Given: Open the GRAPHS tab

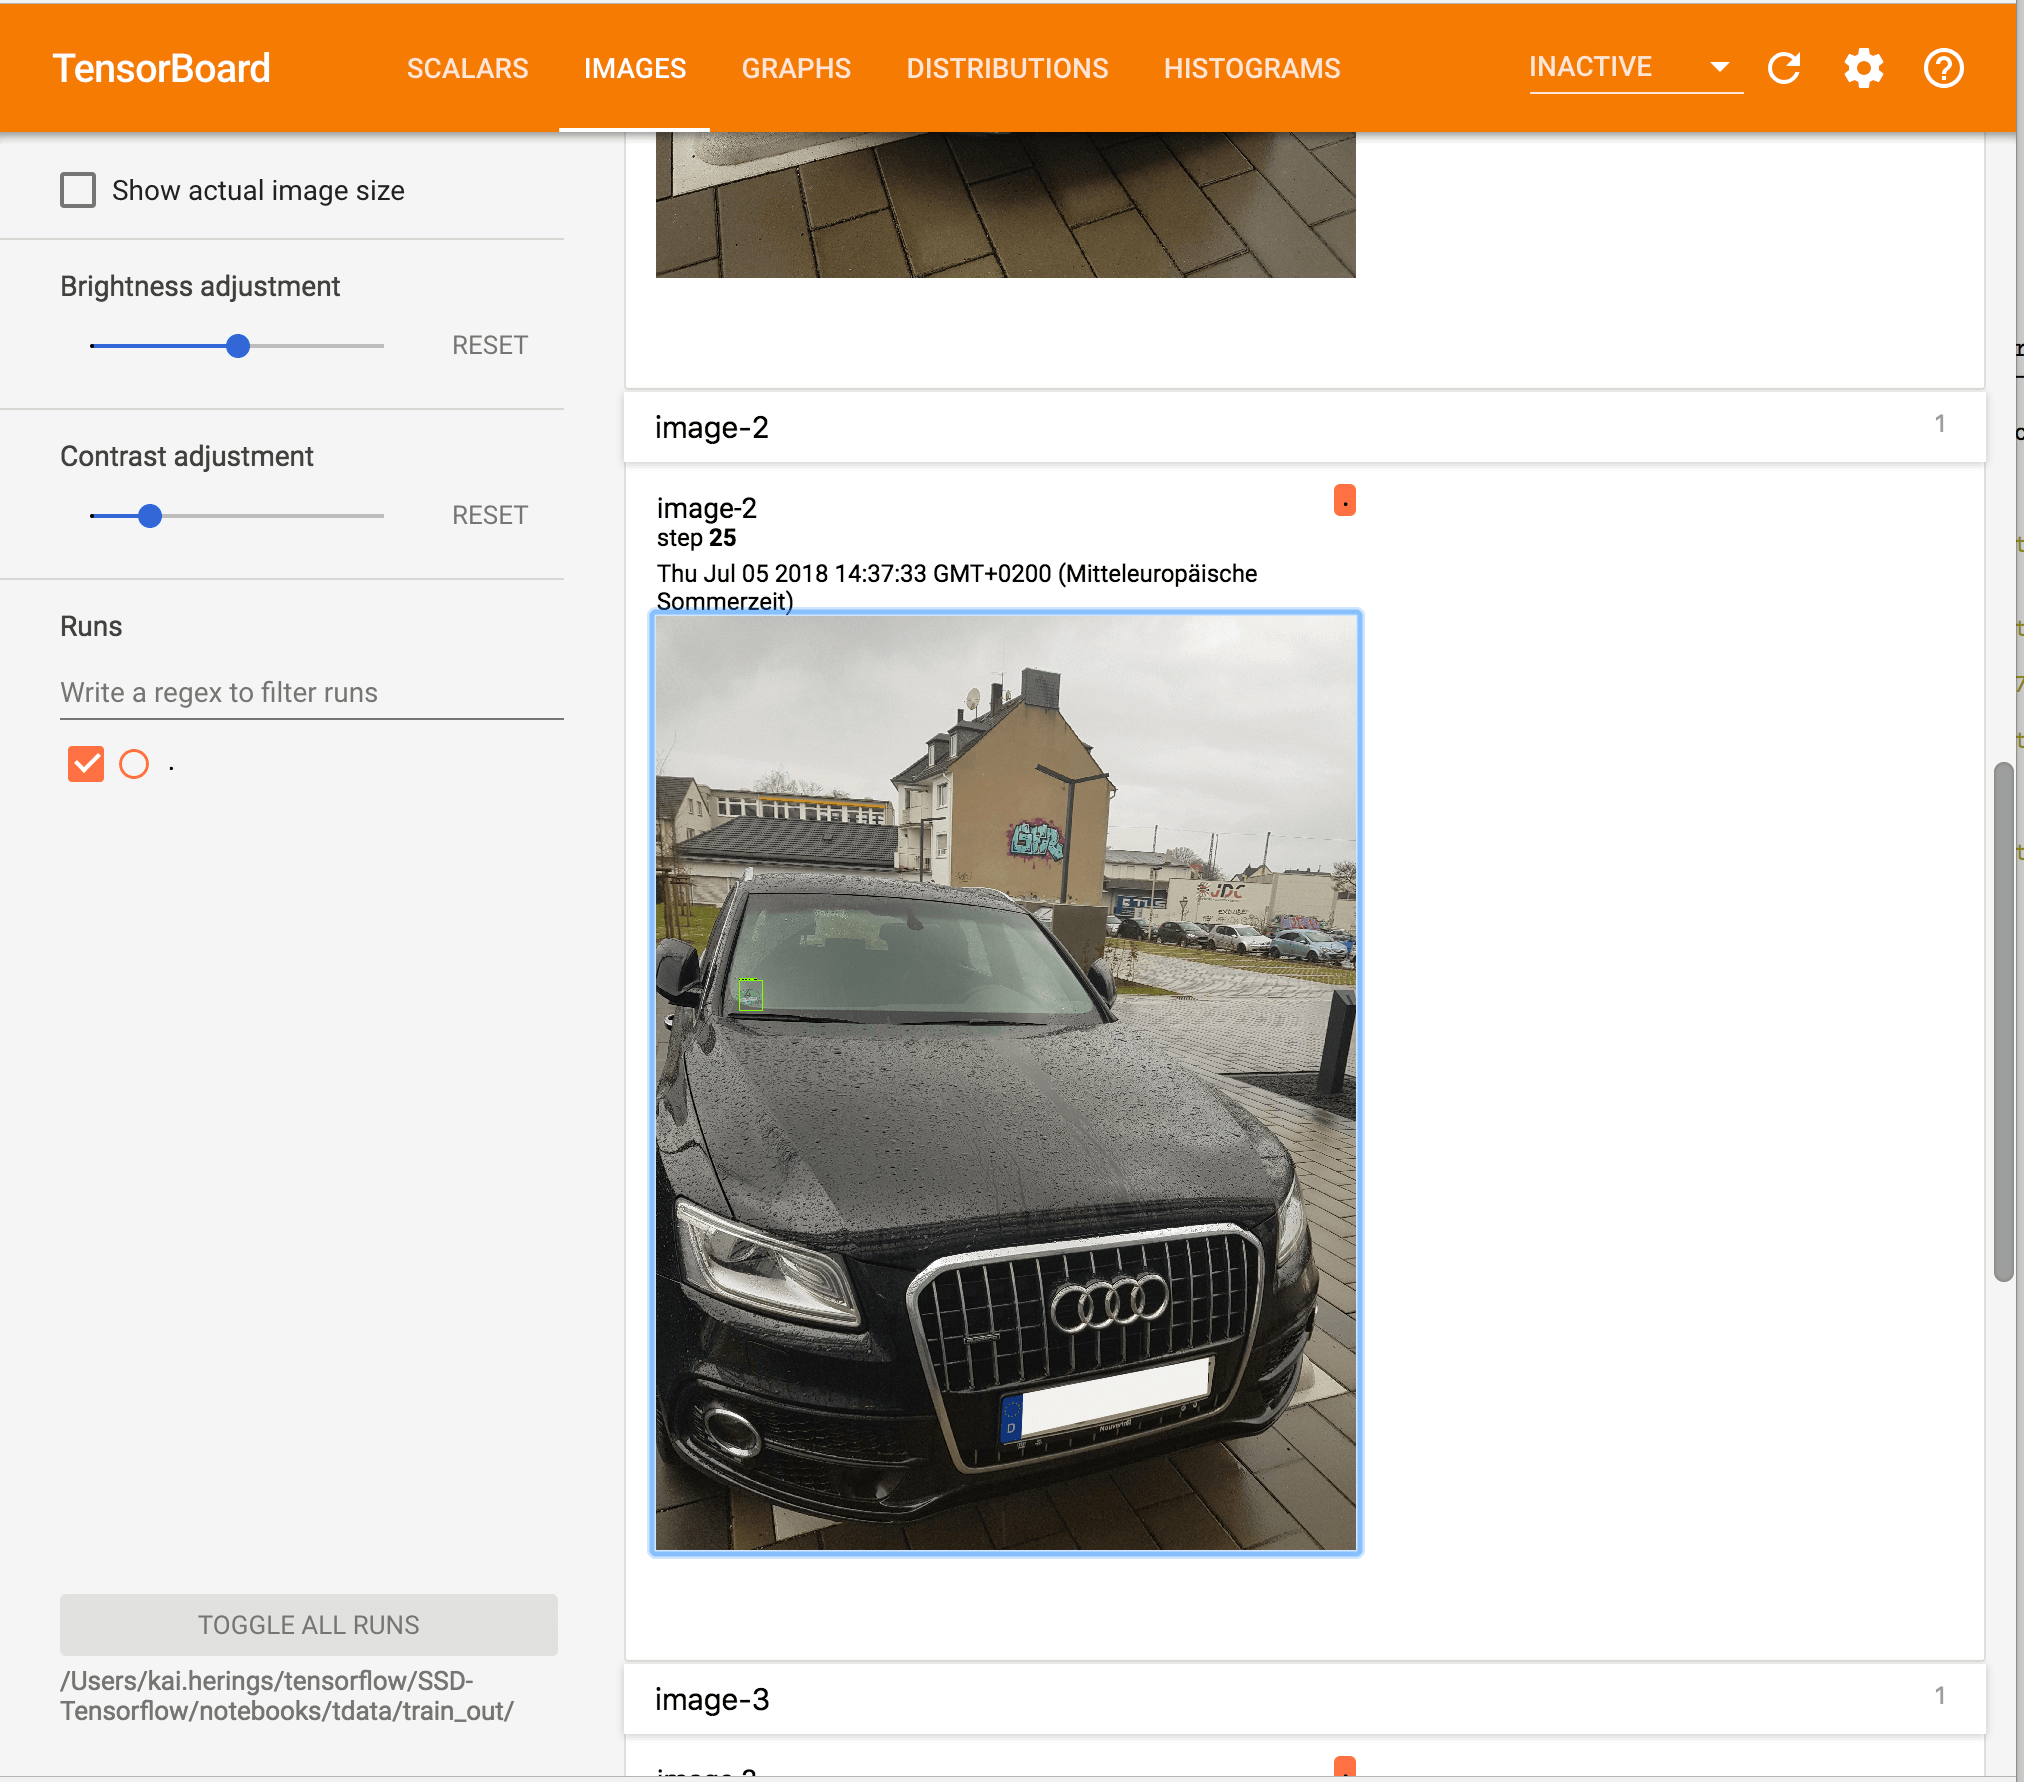Looking at the screenshot, I should [796, 68].
